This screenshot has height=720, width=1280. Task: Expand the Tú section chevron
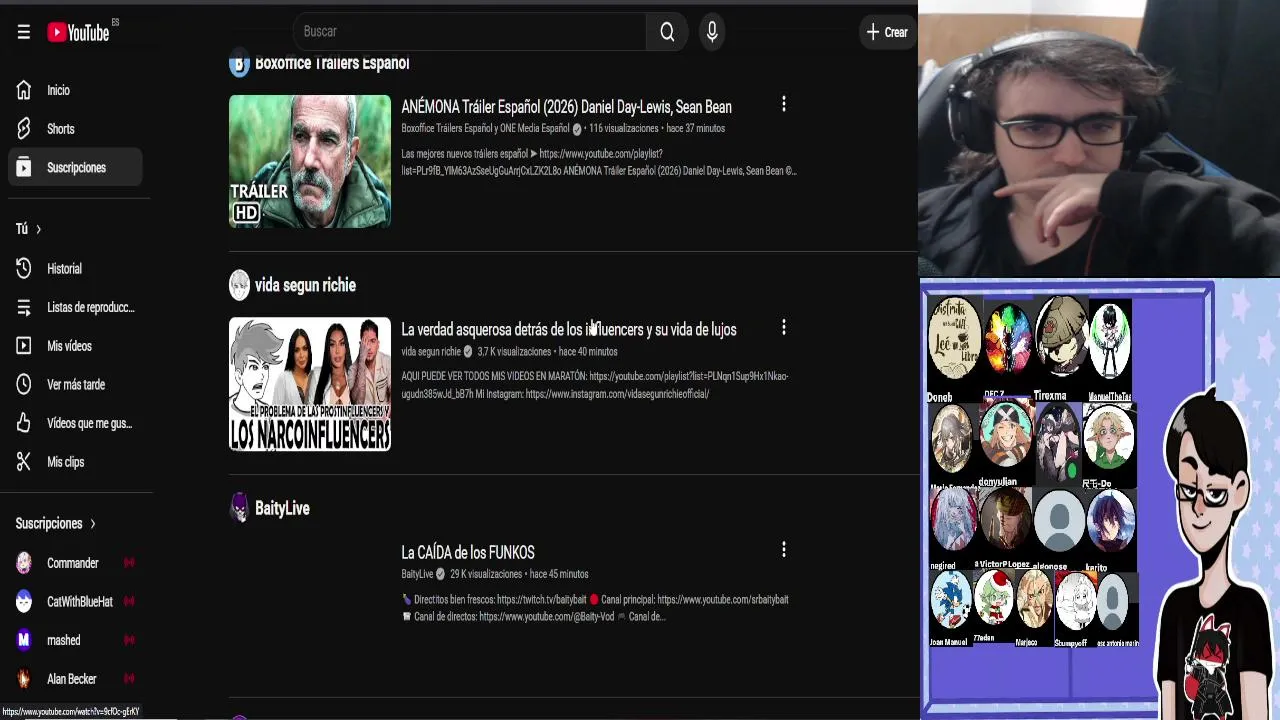pos(38,229)
